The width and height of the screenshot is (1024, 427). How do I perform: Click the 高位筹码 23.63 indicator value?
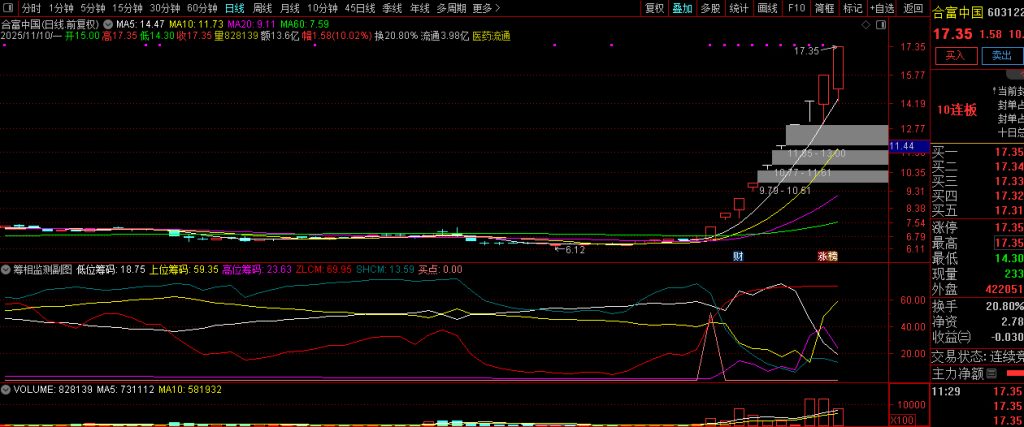pos(257,269)
